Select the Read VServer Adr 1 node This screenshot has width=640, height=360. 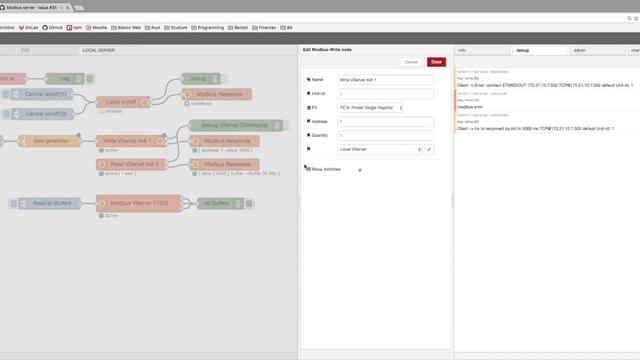coord(131,164)
